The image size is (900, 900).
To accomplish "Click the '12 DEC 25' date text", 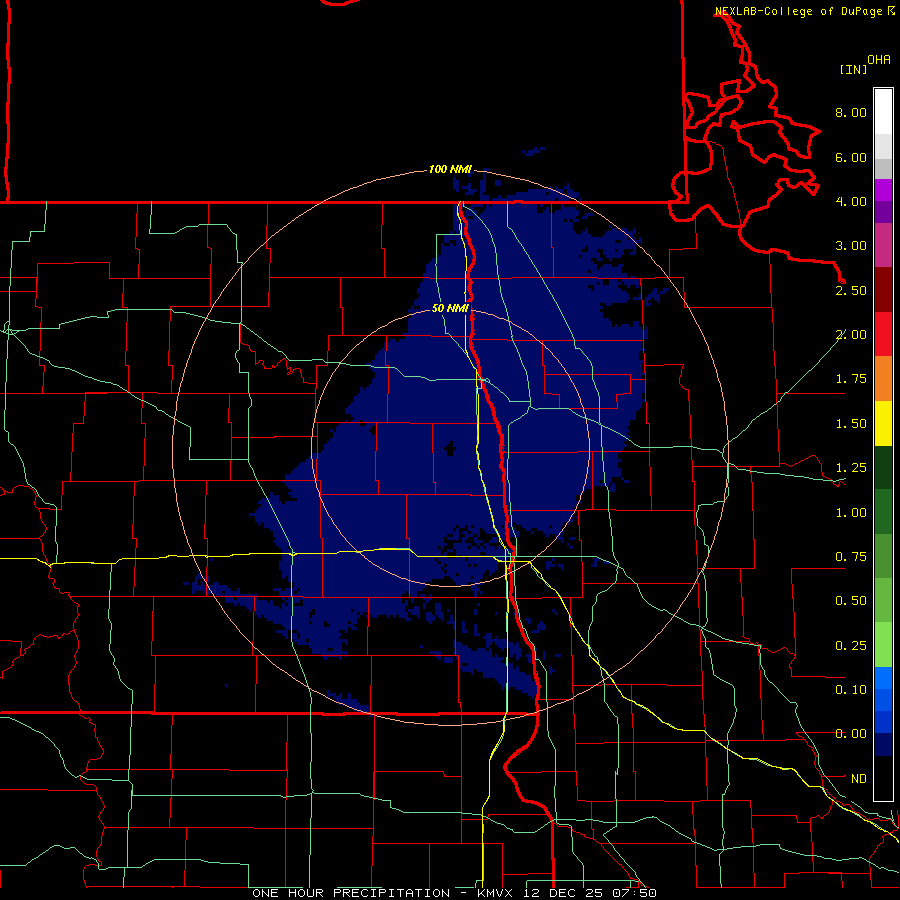I will [x=564, y=893].
